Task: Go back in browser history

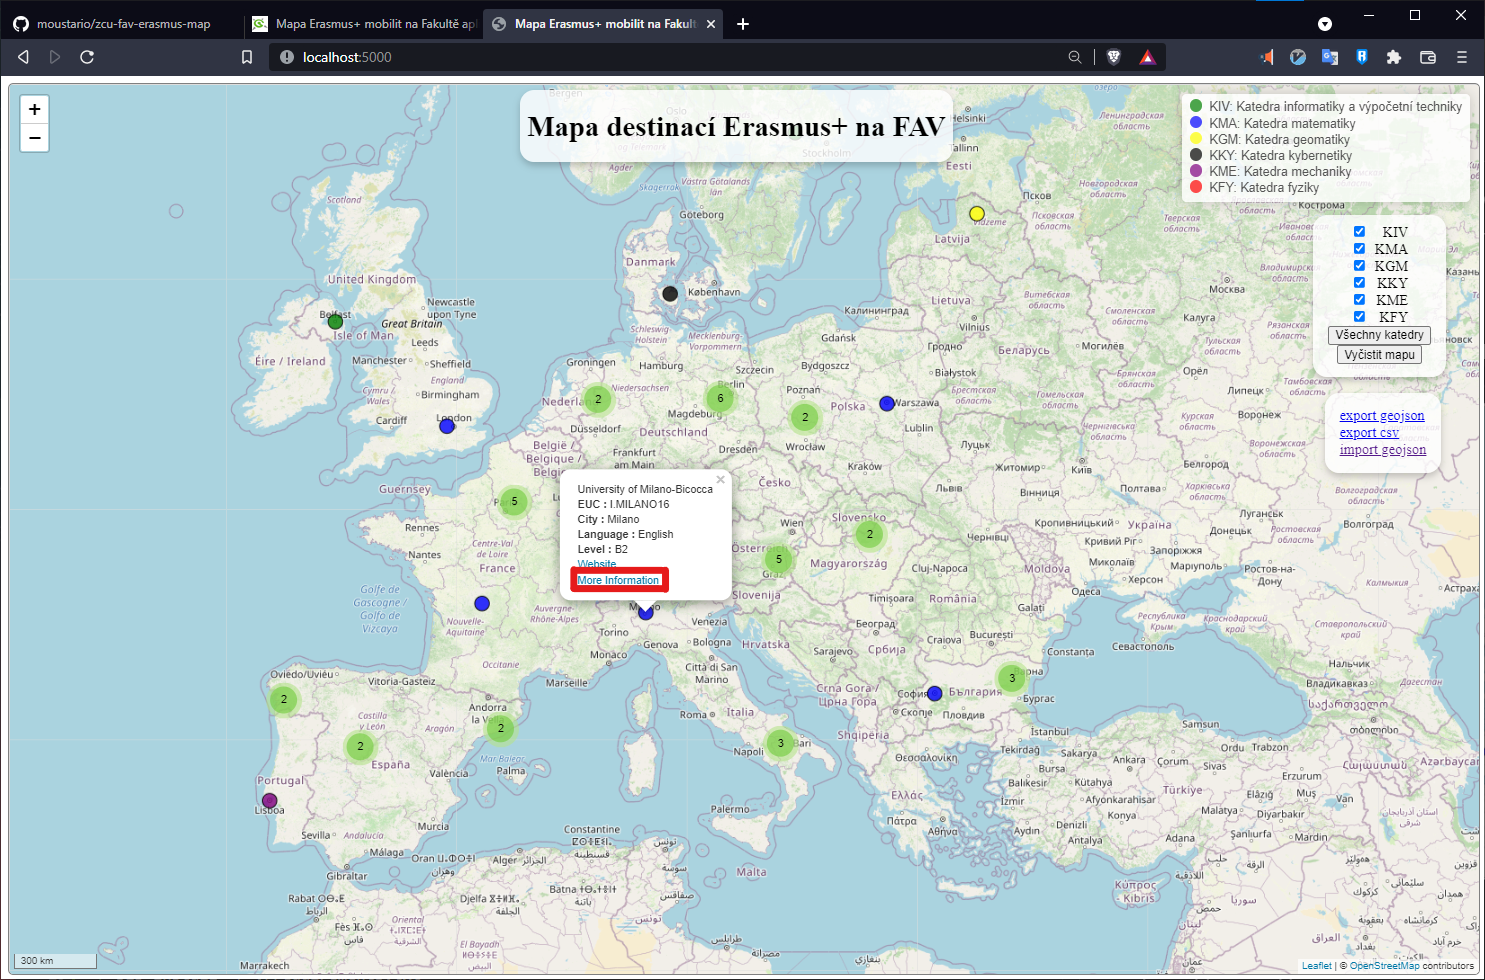Action: [x=23, y=57]
